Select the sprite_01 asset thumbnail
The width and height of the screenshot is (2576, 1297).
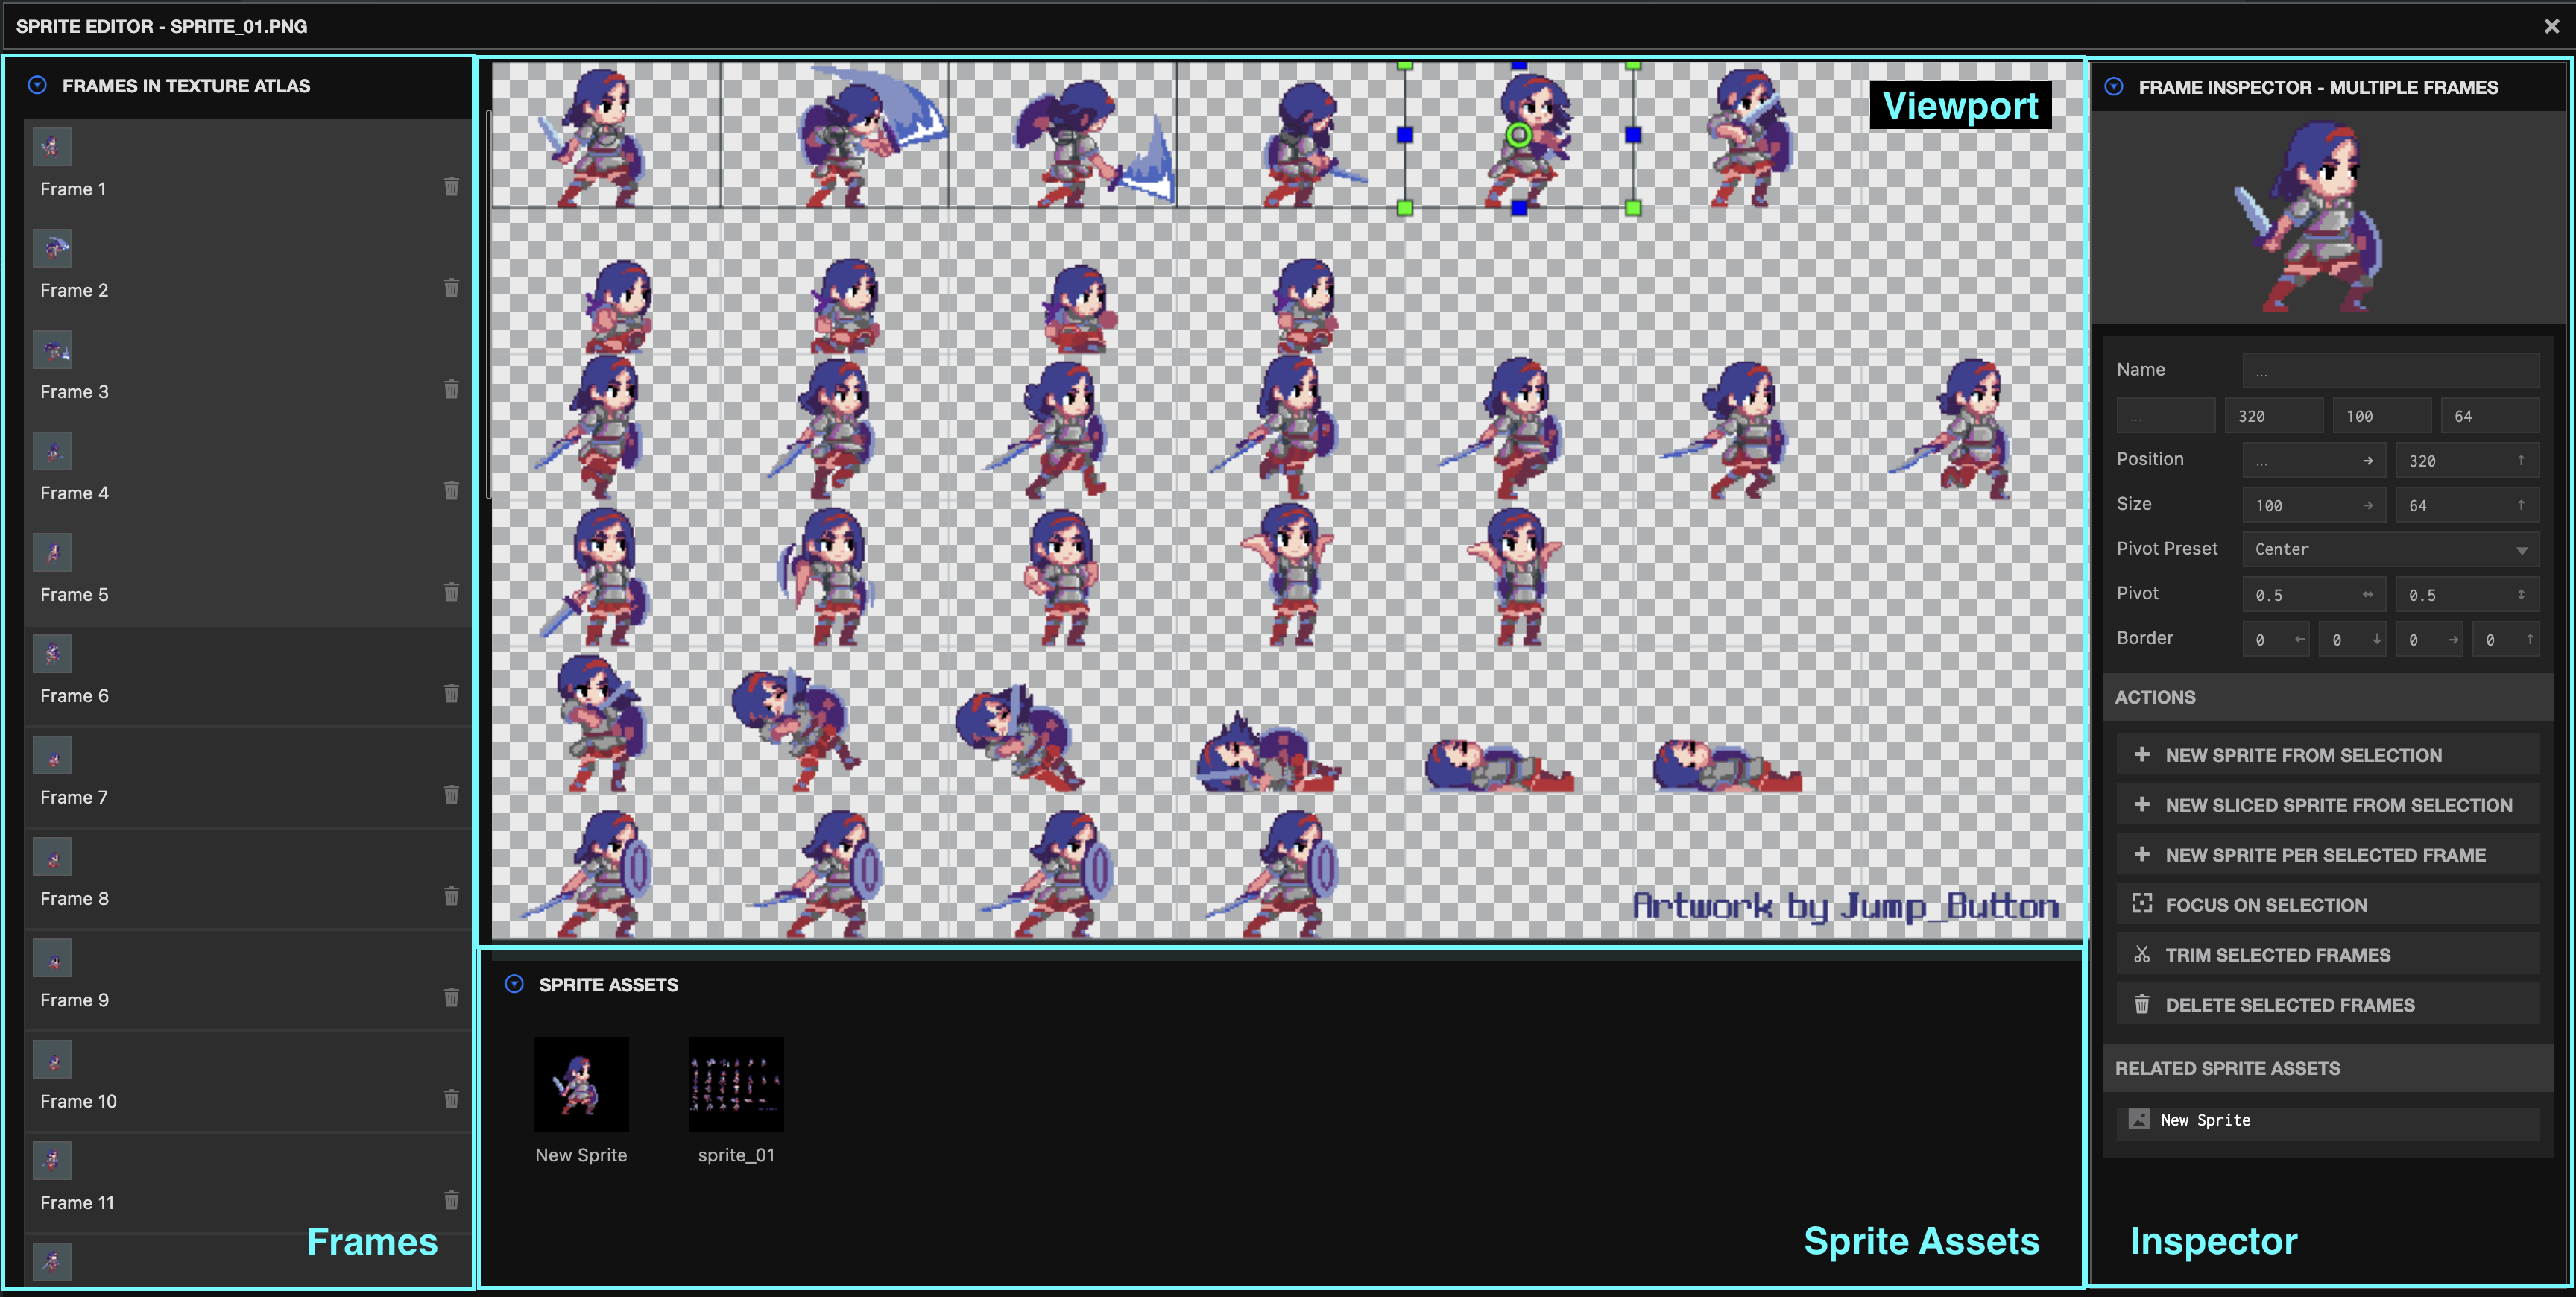[736, 1084]
